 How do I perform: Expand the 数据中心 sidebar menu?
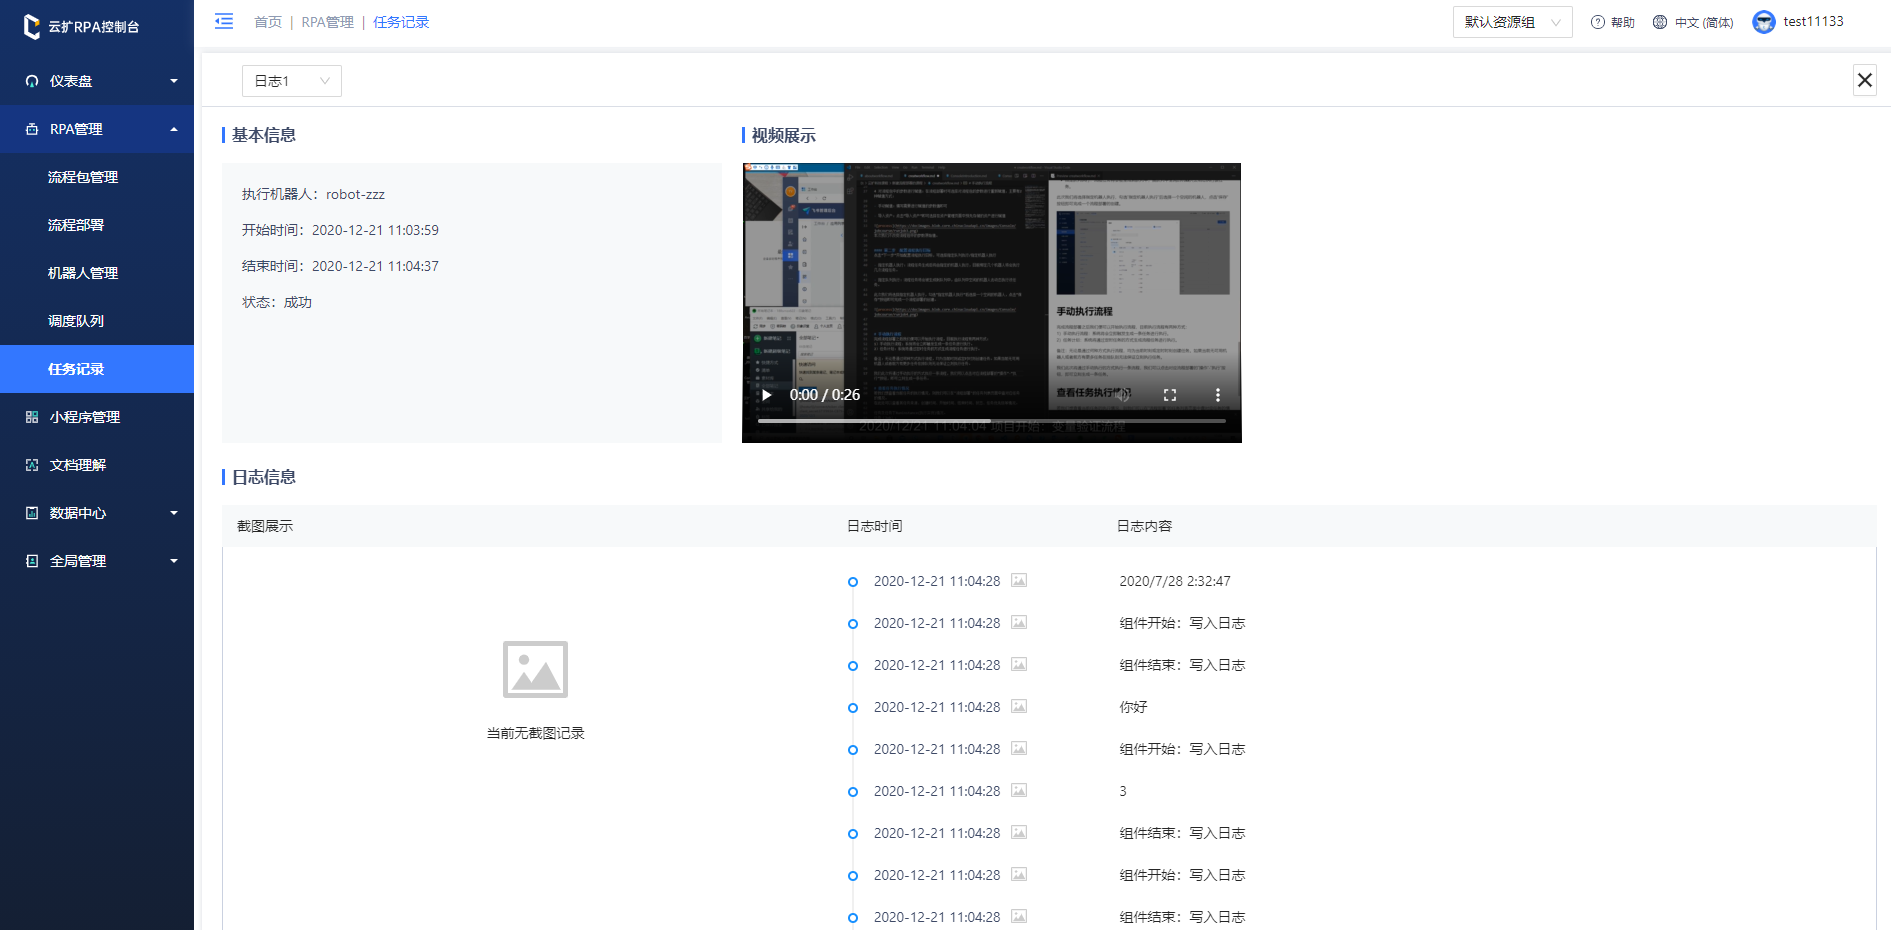[x=97, y=513]
